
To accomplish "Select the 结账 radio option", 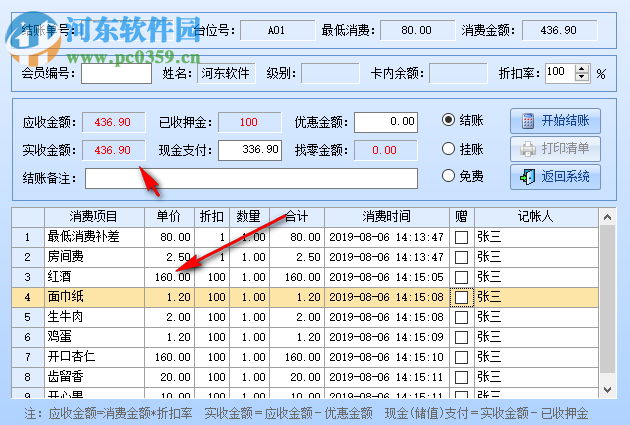I will pos(448,120).
